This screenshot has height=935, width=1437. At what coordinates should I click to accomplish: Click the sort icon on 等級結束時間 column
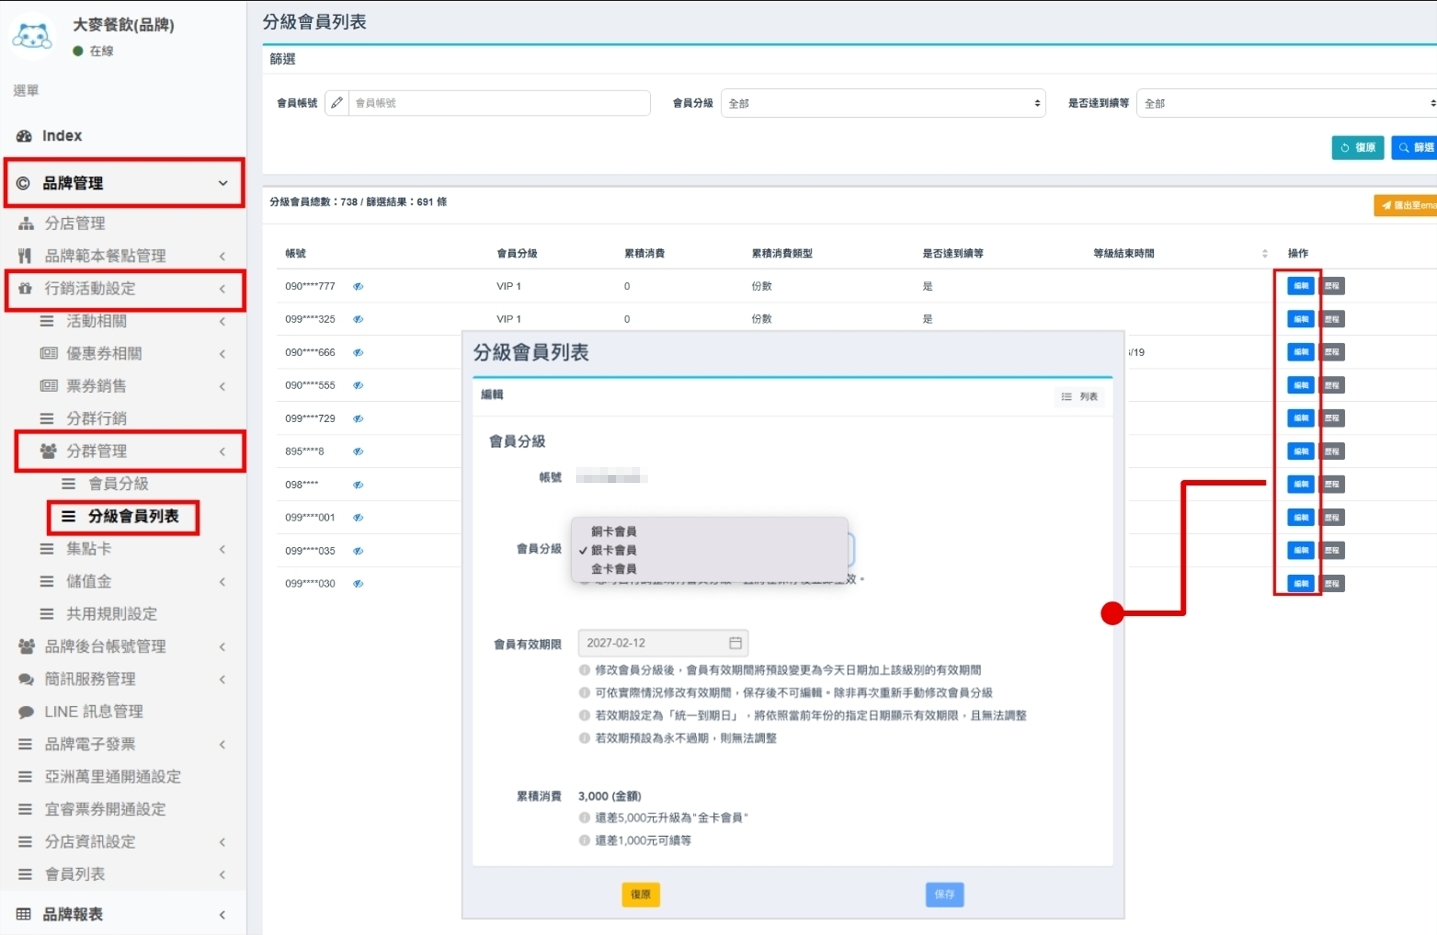pyautogui.click(x=1264, y=254)
